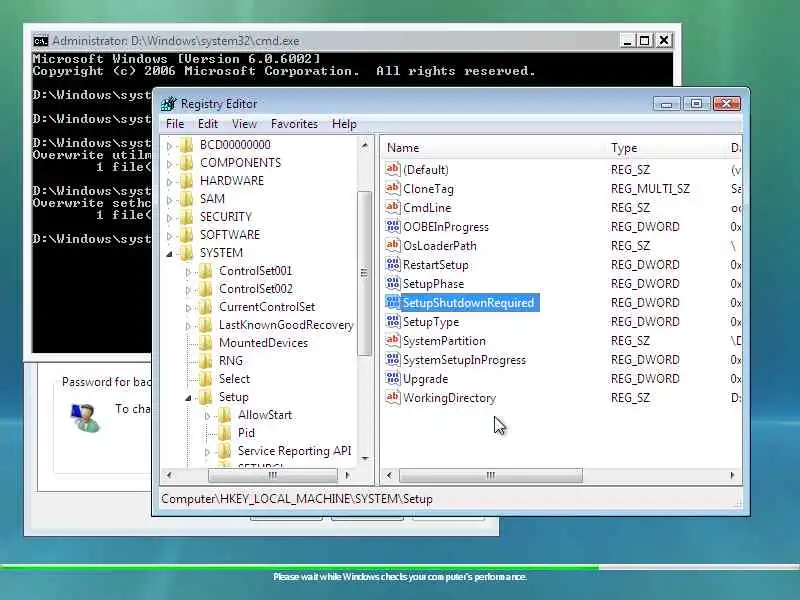Select the Service Reporting API key
This screenshot has width=800, height=600.
pos(294,451)
